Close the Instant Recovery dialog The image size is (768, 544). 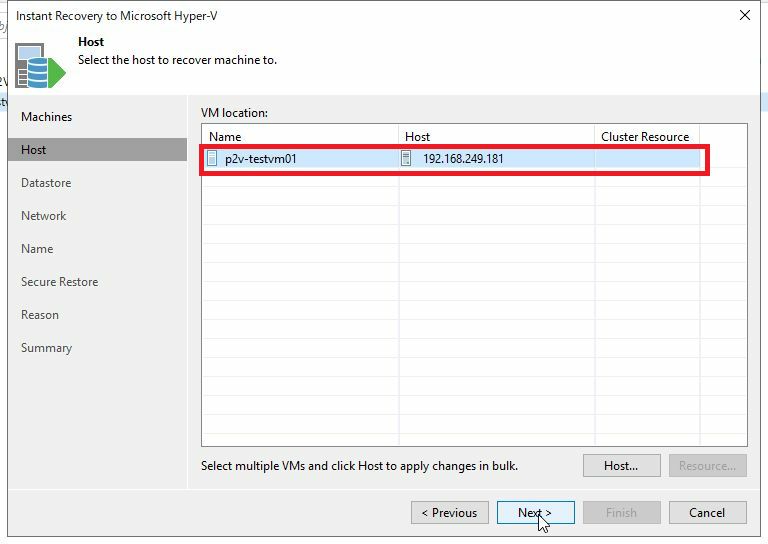click(x=744, y=16)
